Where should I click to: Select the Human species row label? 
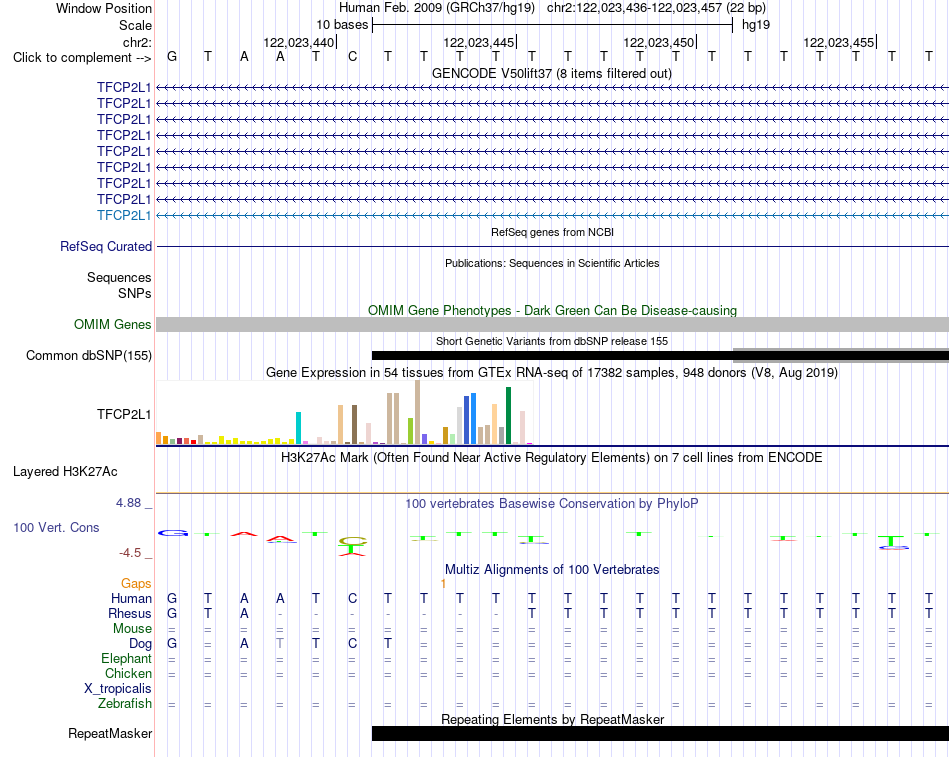point(131,598)
